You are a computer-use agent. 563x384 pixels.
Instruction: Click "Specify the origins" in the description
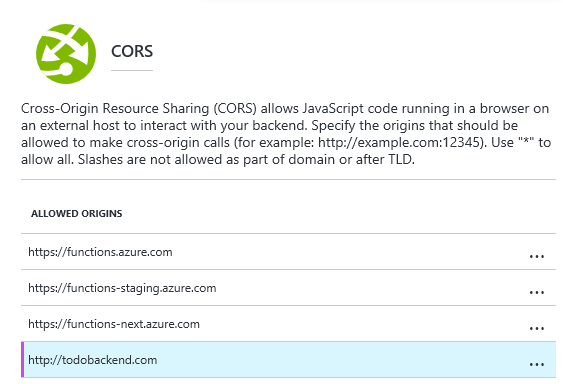pos(365,125)
